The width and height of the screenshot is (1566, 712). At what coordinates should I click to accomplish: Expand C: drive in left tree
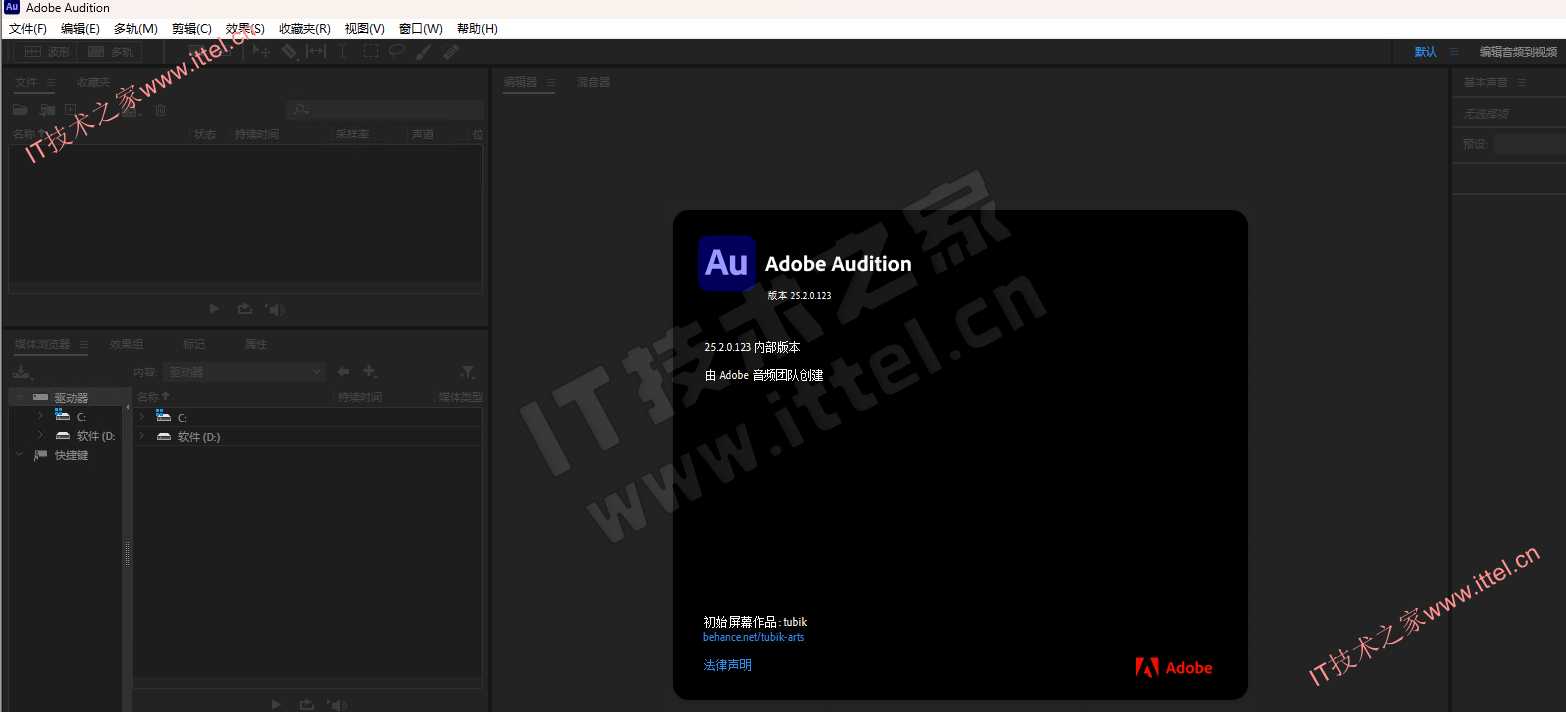40,415
